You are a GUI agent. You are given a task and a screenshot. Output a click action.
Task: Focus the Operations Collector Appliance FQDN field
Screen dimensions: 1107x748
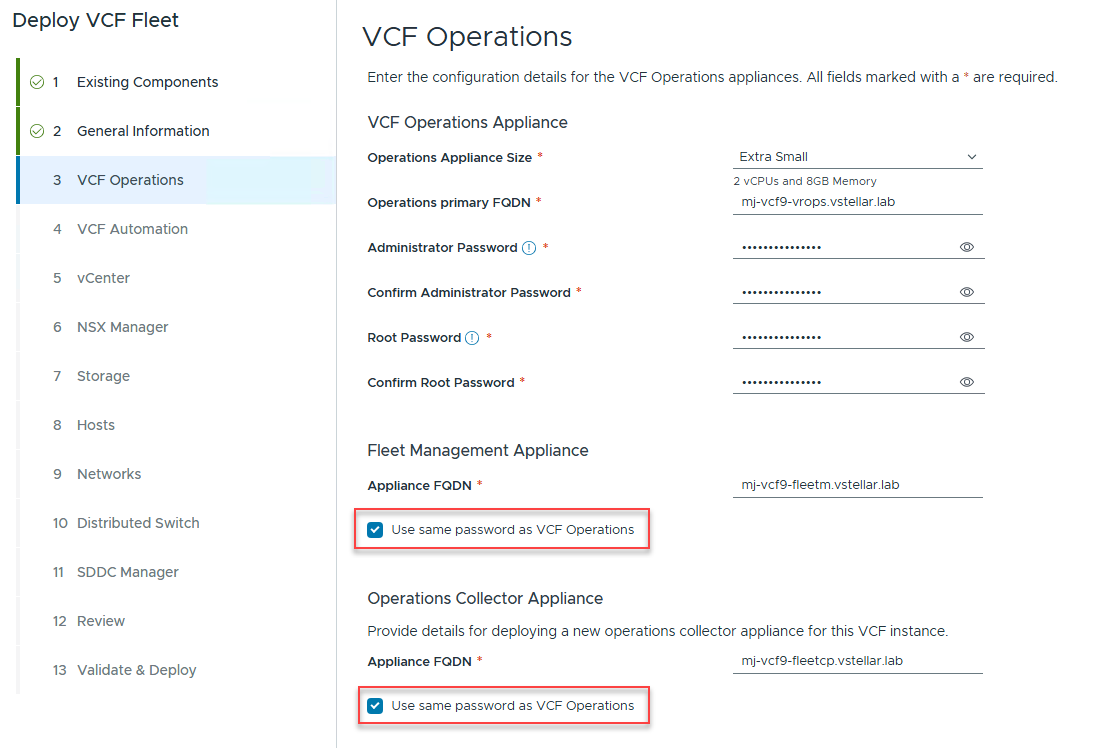[x=857, y=662]
